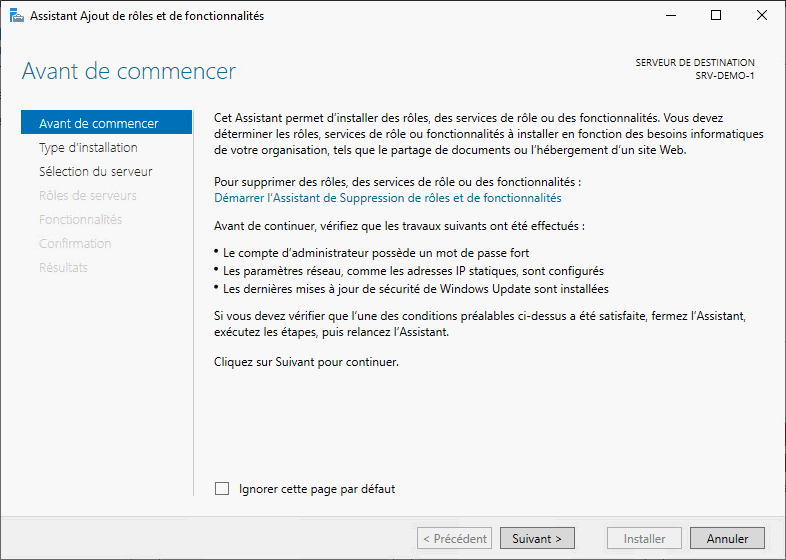Minimize the Assistant Ajout de rôles window
The height and width of the screenshot is (560, 786).
pos(669,16)
